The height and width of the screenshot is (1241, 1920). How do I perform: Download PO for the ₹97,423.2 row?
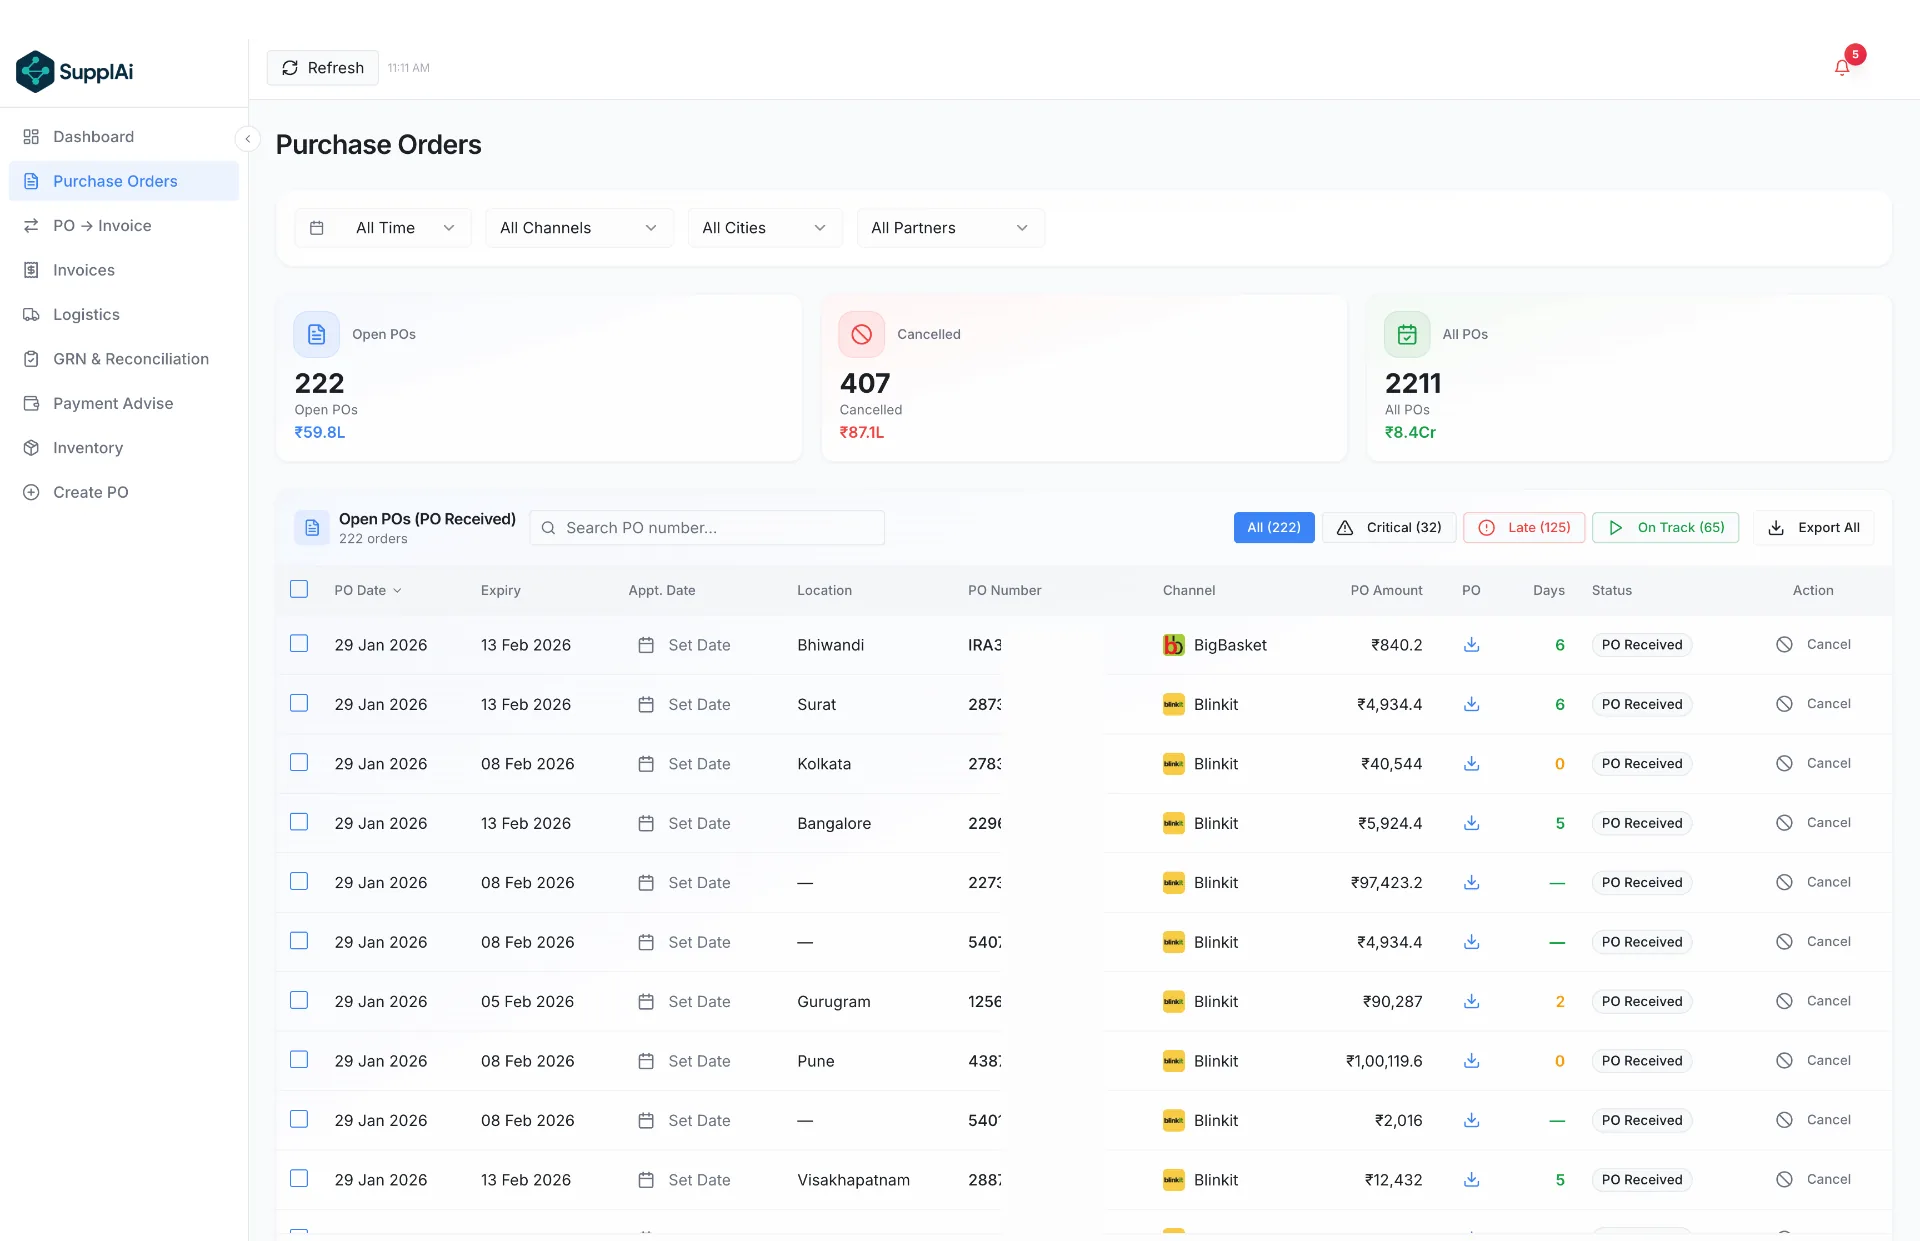(1471, 883)
